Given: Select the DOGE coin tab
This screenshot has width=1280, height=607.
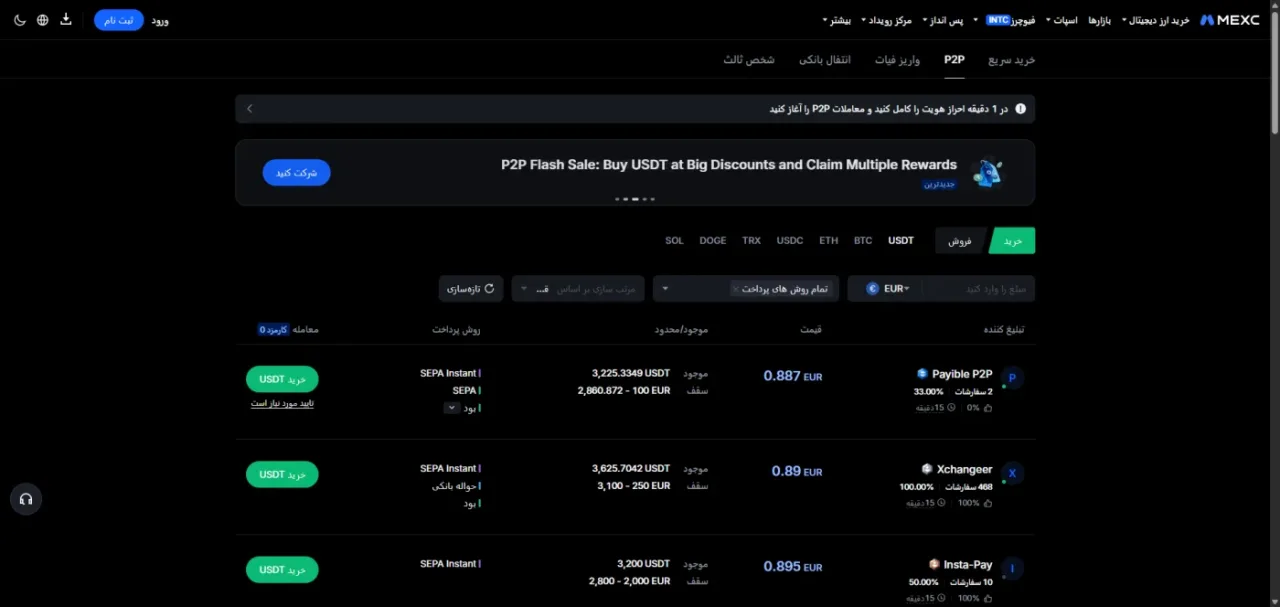Looking at the screenshot, I should [713, 241].
